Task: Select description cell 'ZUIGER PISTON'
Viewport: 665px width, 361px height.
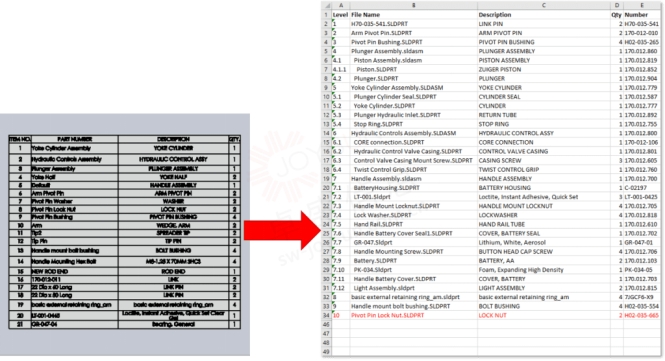Action: tap(544, 70)
